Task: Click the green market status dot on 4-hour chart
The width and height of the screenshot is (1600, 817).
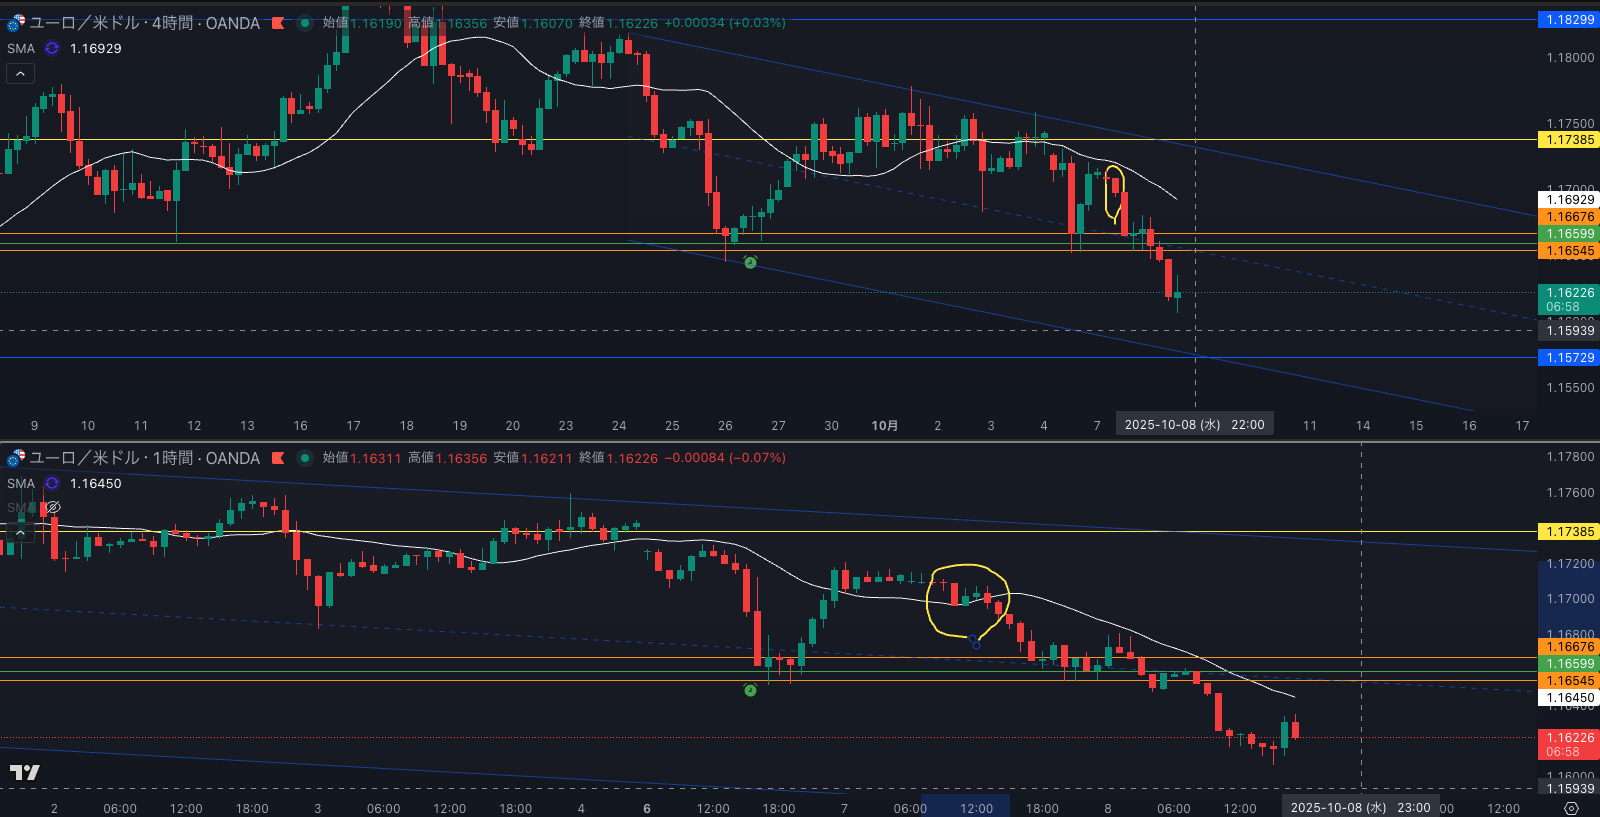Action: [305, 23]
